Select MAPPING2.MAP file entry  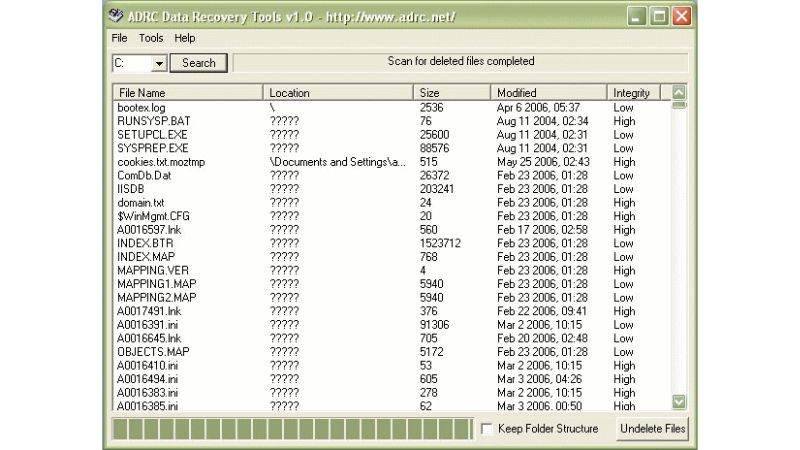tap(392, 297)
